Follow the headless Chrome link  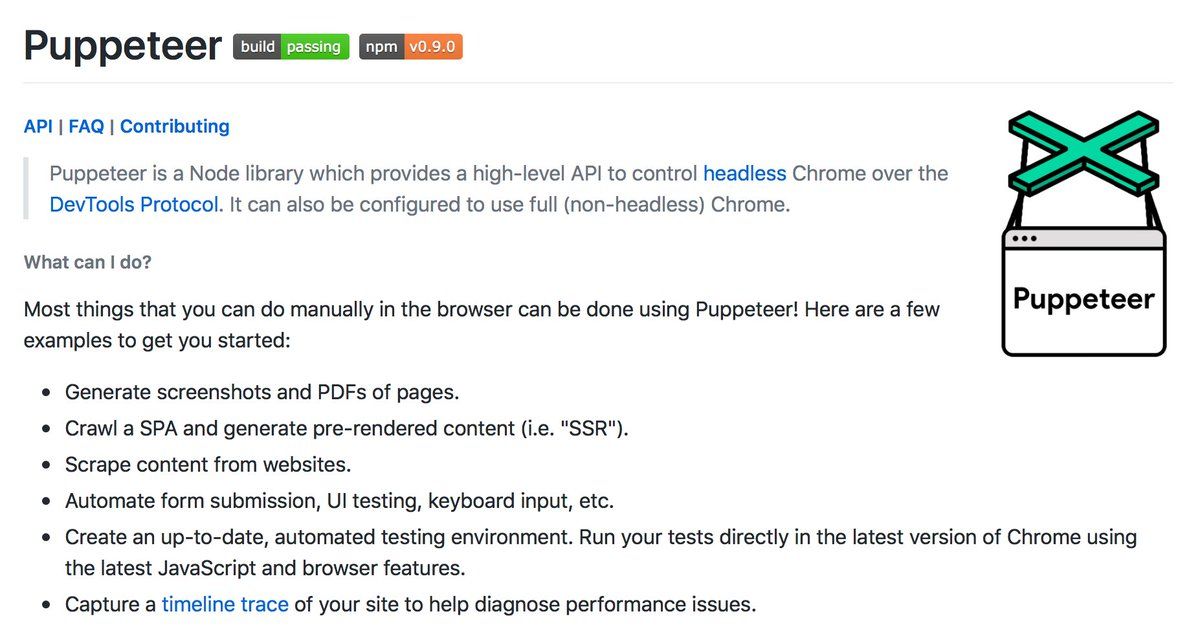point(745,173)
